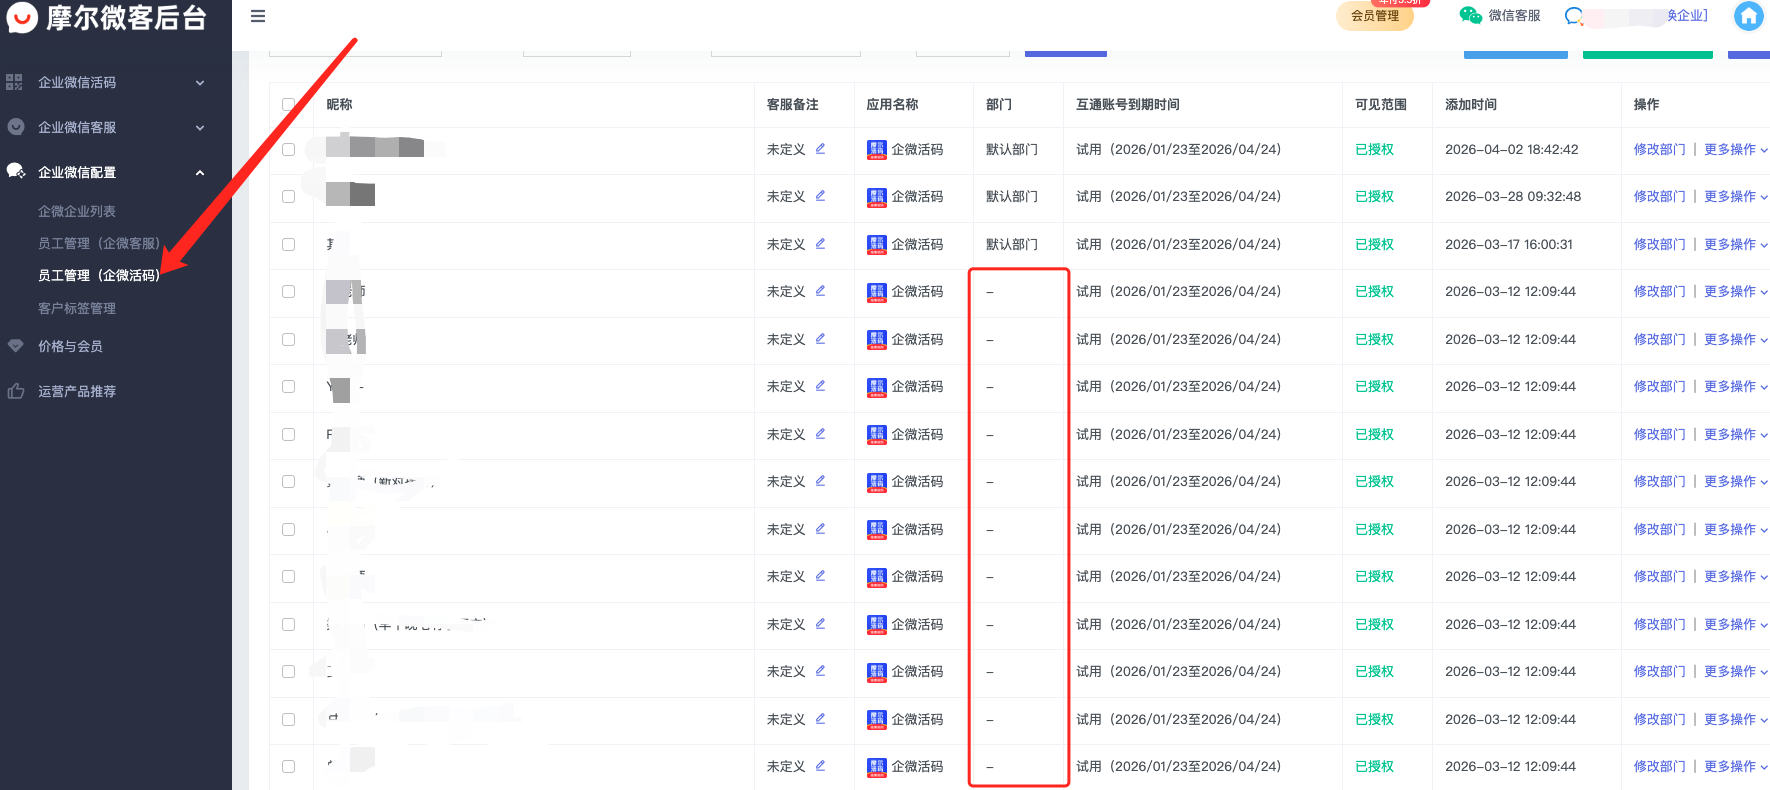Open 企微企业列表 submenu item
Viewport: 1770px width, 790px height.
(x=77, y=211)
